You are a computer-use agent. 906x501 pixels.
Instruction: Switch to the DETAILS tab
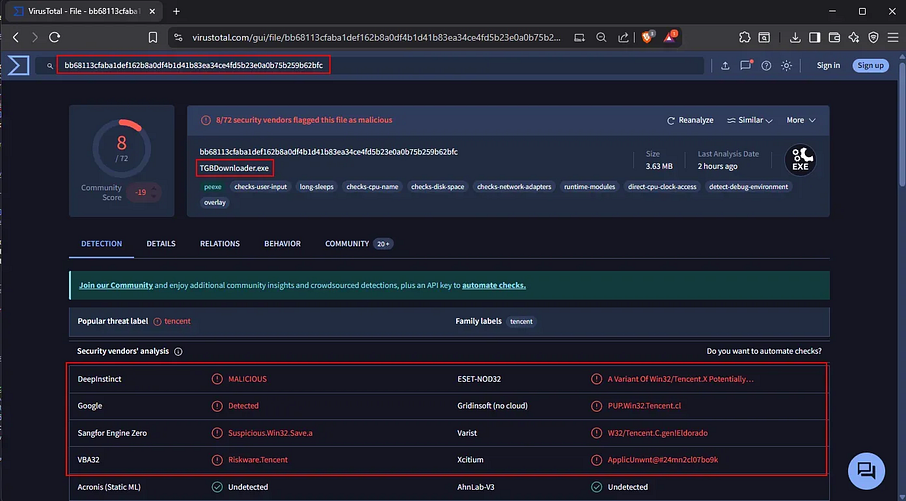[161, 244]
